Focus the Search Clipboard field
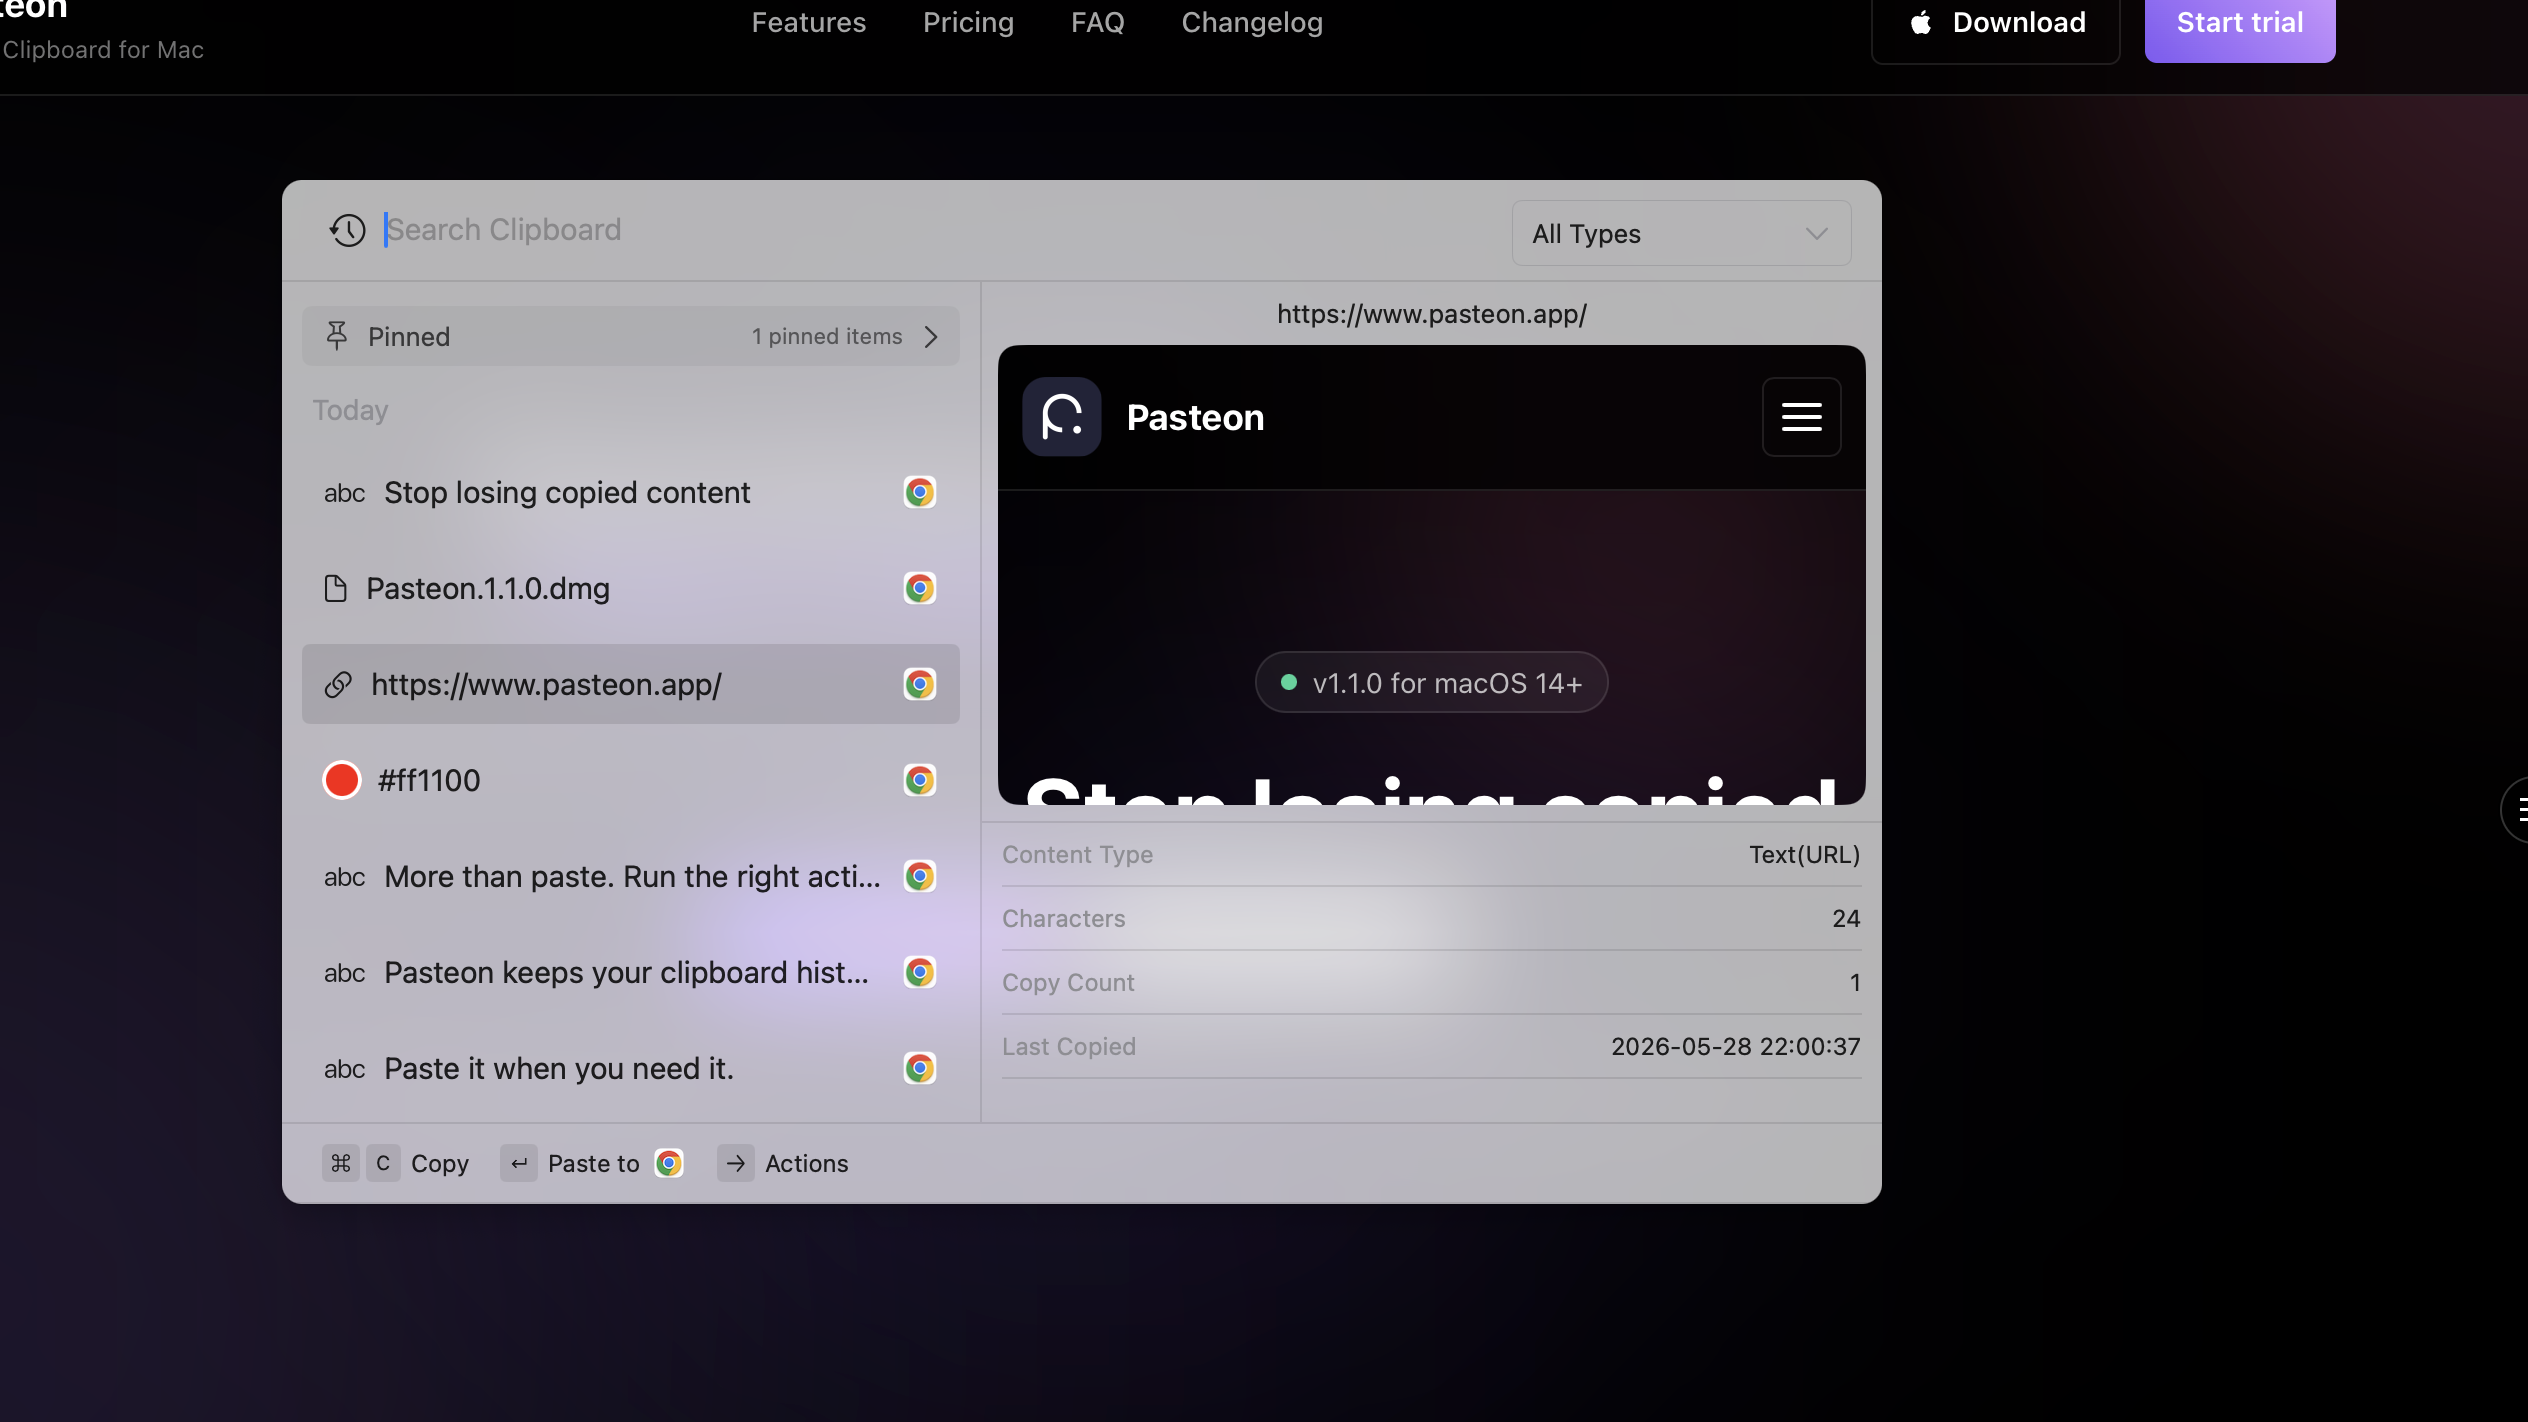This screenshot has height=1422, width=2528. pyautogui.click(x=940, y=230)
